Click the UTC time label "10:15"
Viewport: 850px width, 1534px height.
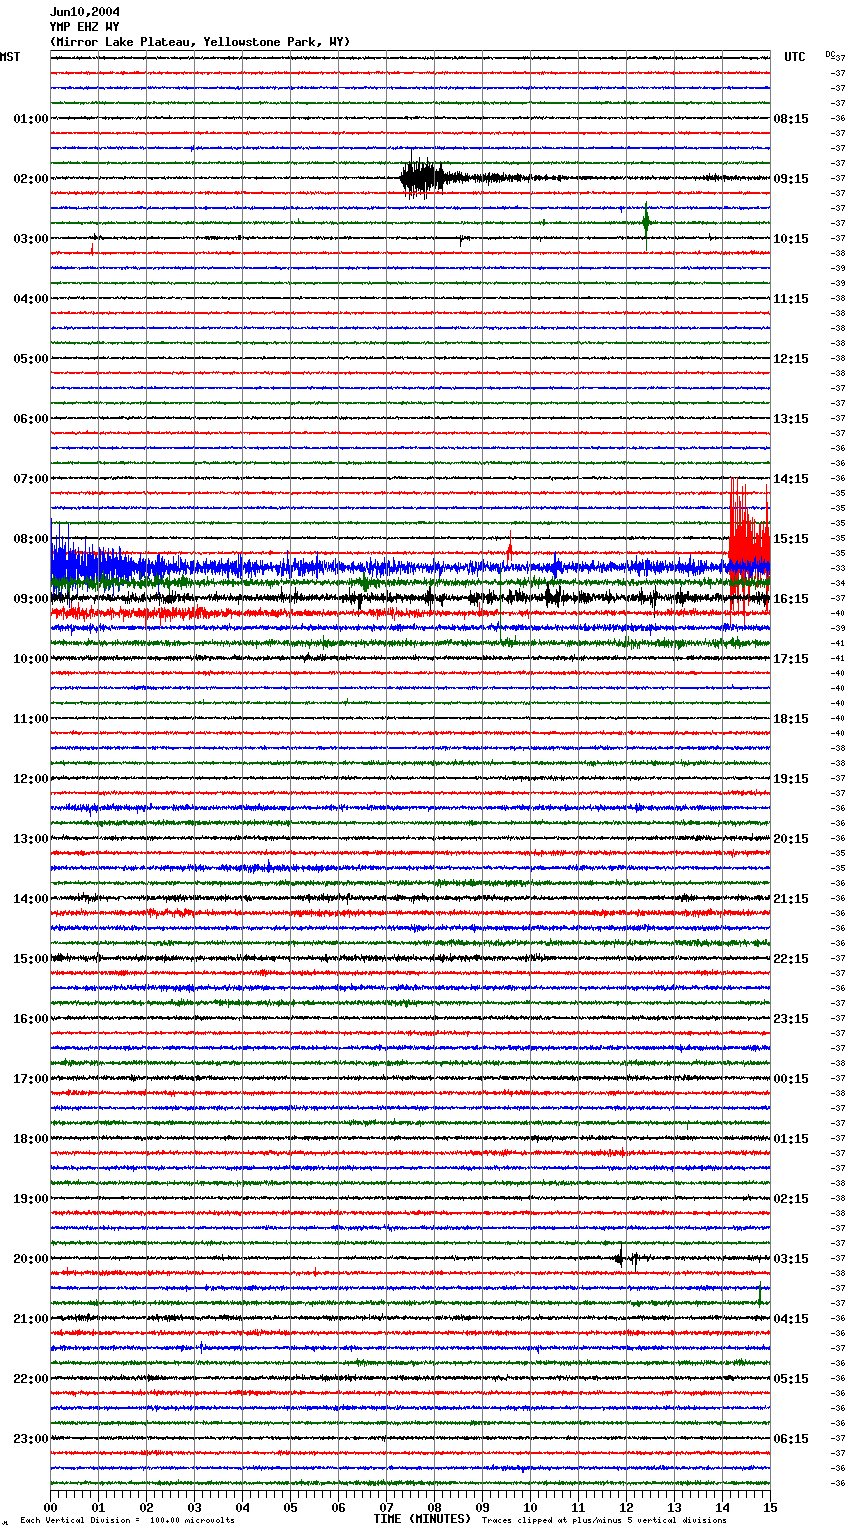pyautogui.click(x=791, y=239)
